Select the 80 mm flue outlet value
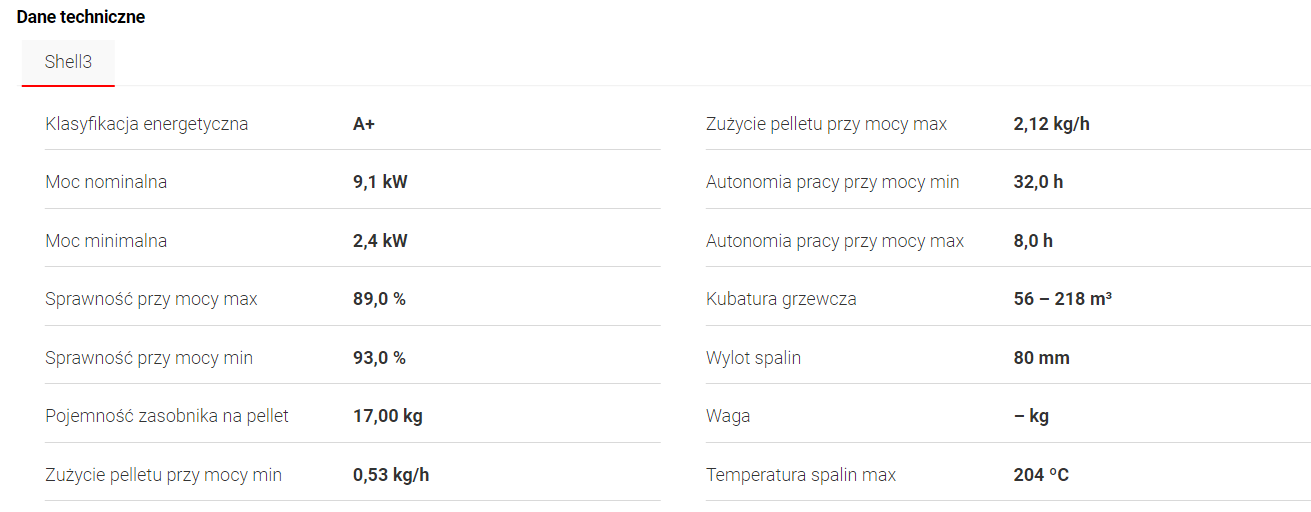The image size is (1311, 512). tap(1041, 358)
